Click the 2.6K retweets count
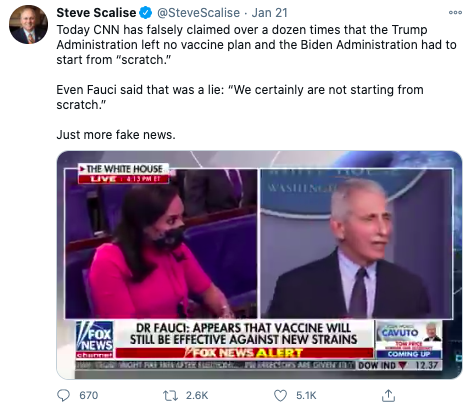The image size is (473, 409). click(197, 395)
